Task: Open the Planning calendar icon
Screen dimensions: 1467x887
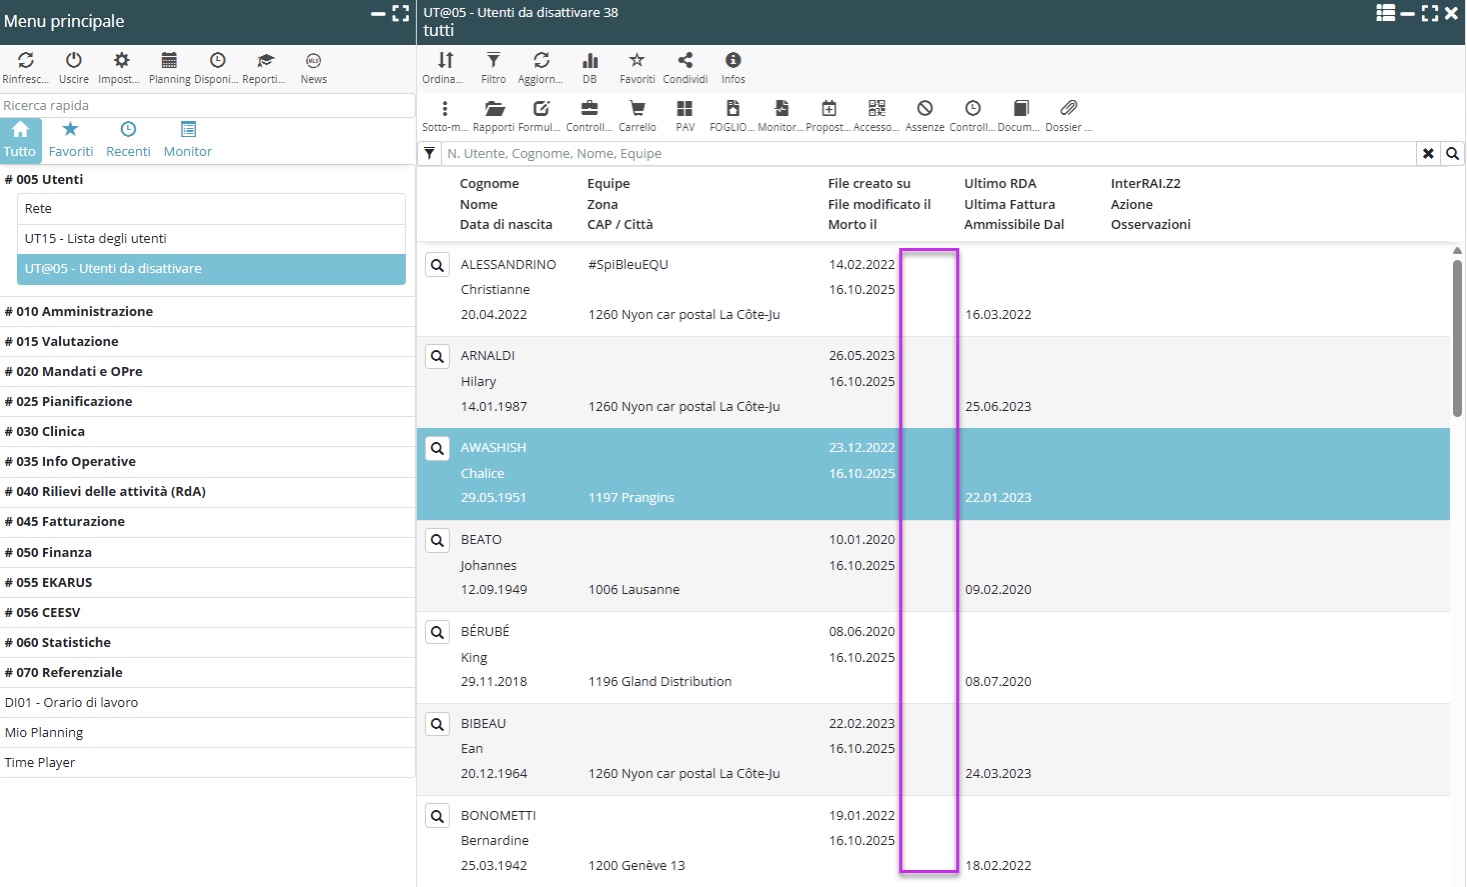Action: tap(169, 61)
